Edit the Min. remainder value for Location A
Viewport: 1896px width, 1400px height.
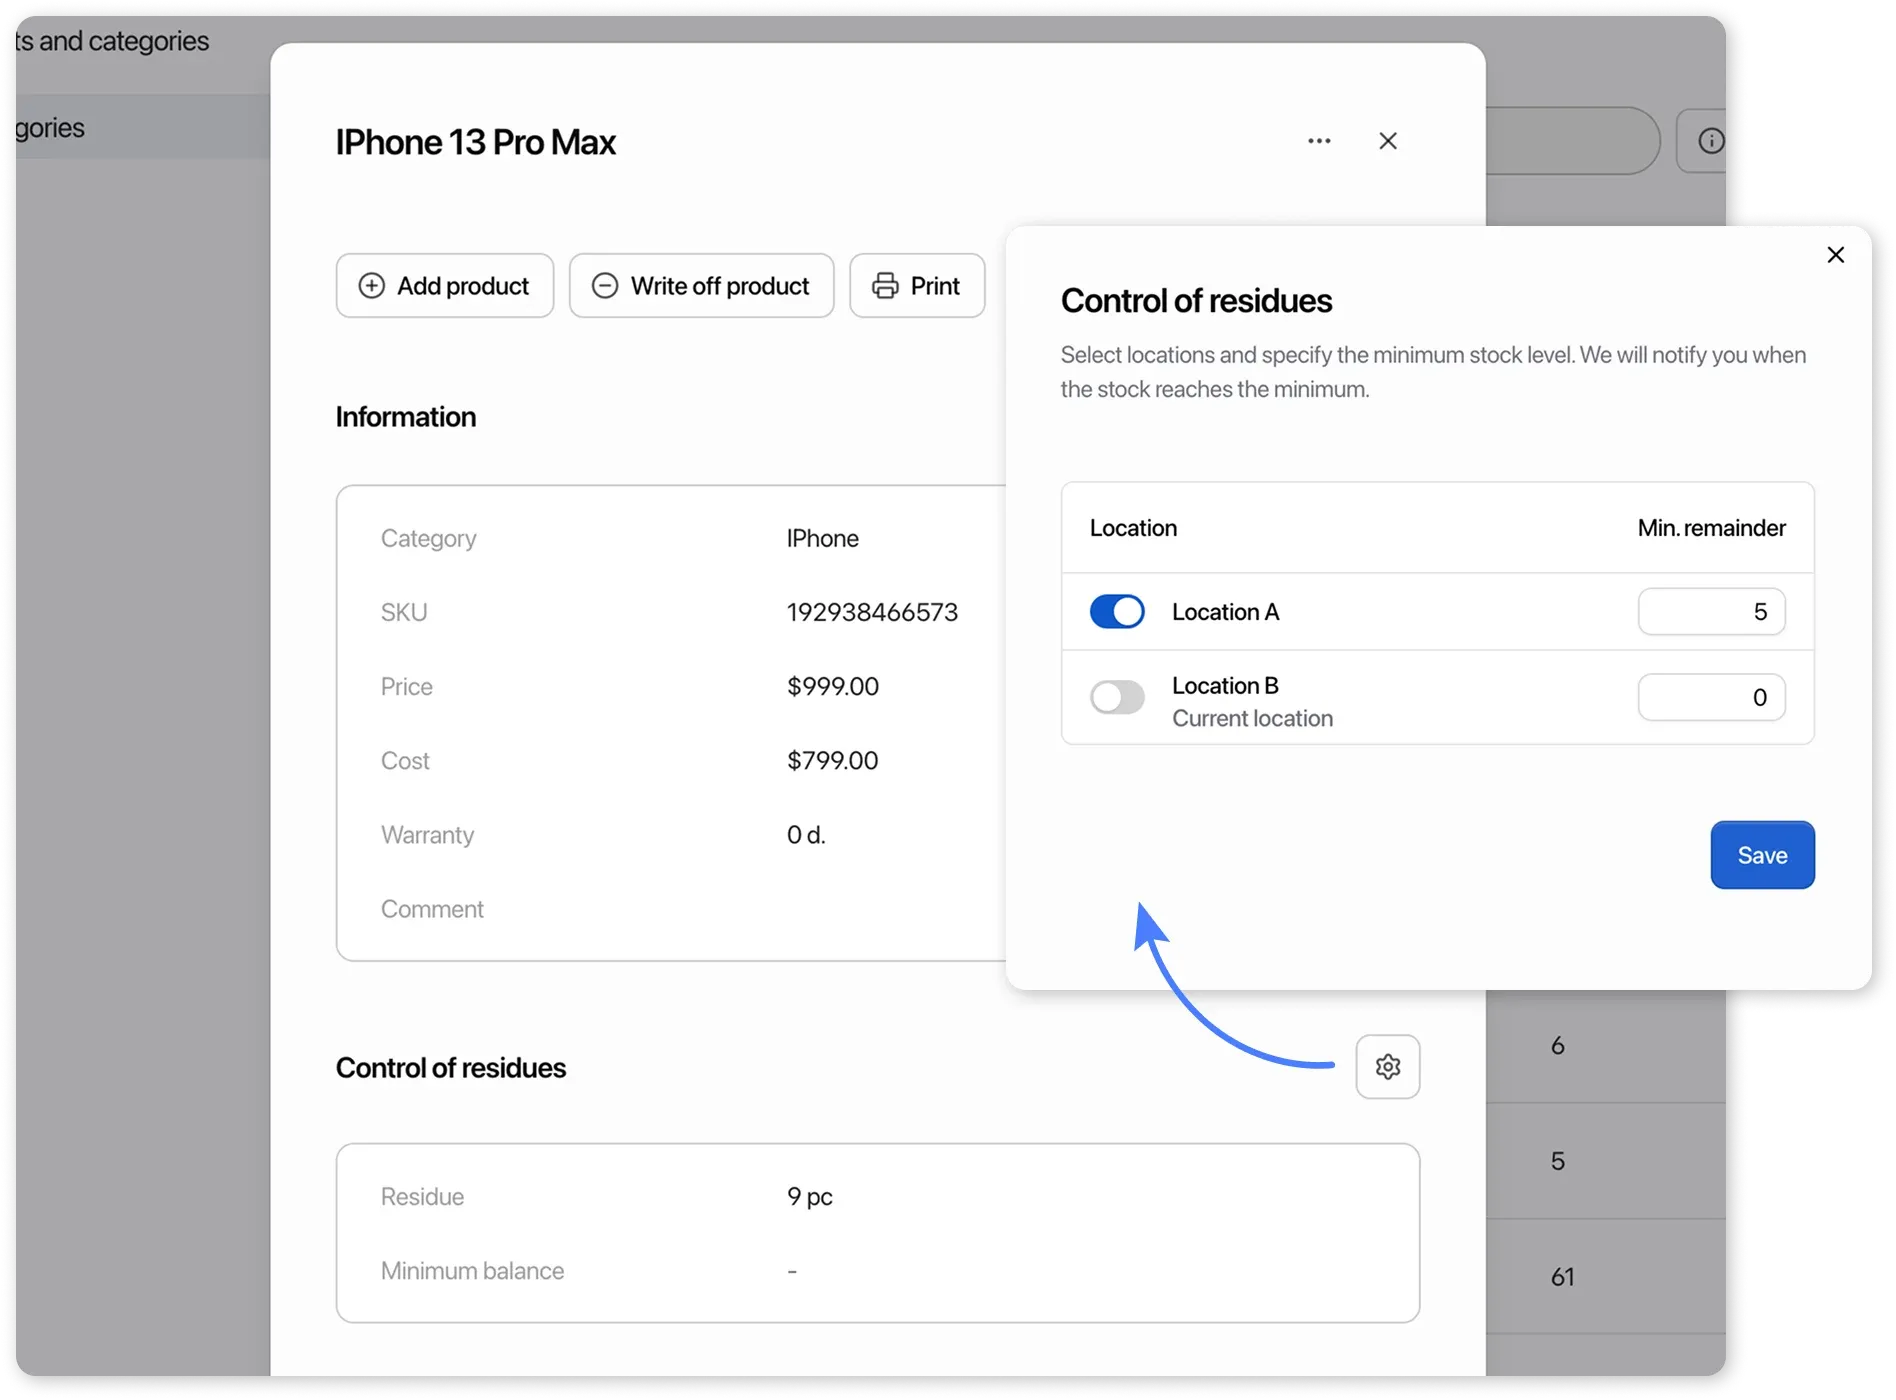point(1711,611)
